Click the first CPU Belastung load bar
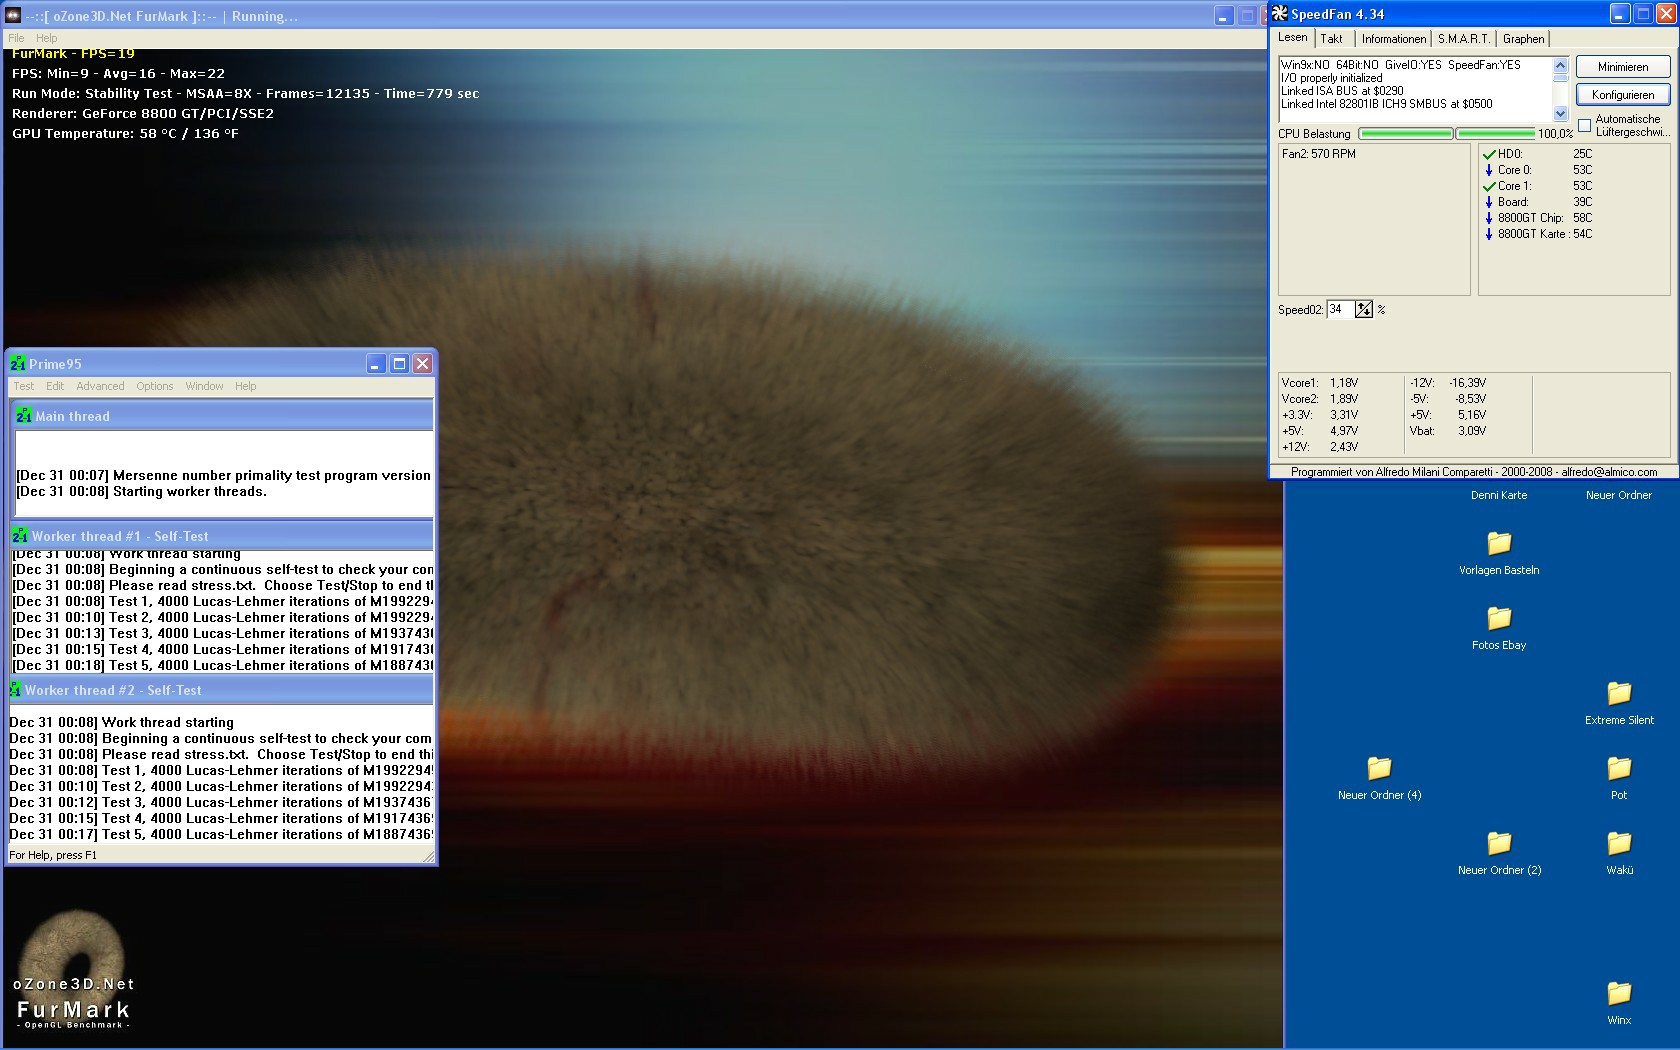The width and height of the screenshot is (1680, 1050). click(x=1406, y=133)
